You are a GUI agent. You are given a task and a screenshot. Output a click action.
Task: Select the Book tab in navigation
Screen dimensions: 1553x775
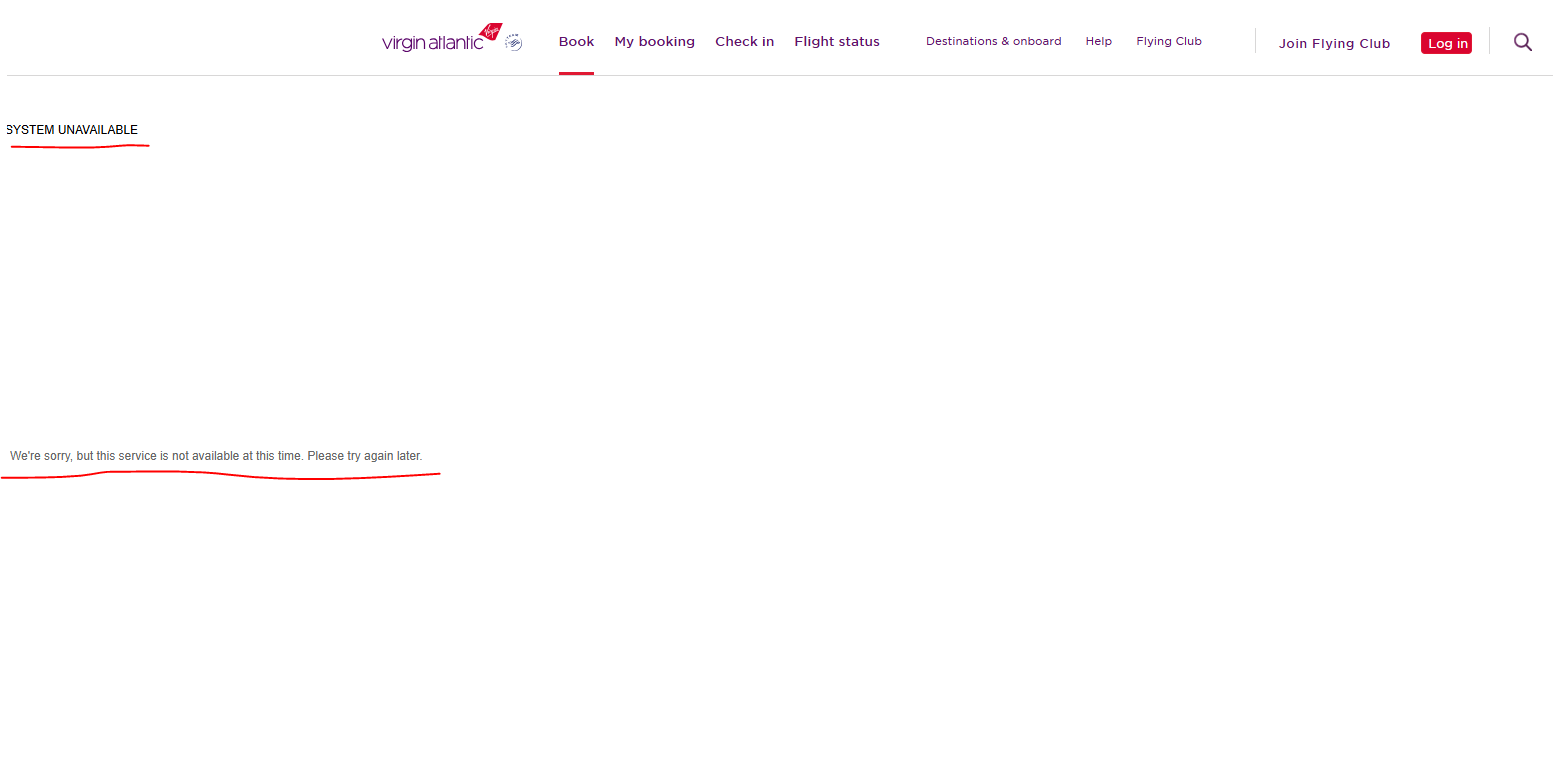(x=576, y=41)
